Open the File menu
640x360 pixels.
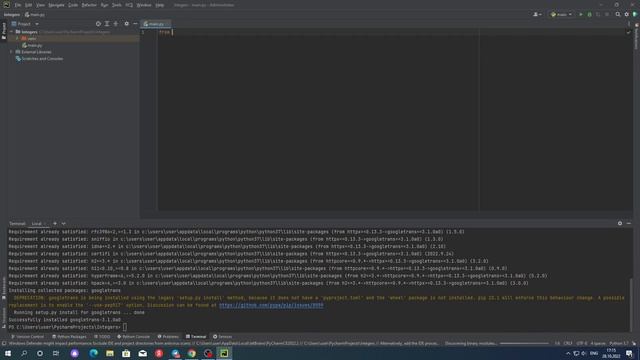coord(18,5)
